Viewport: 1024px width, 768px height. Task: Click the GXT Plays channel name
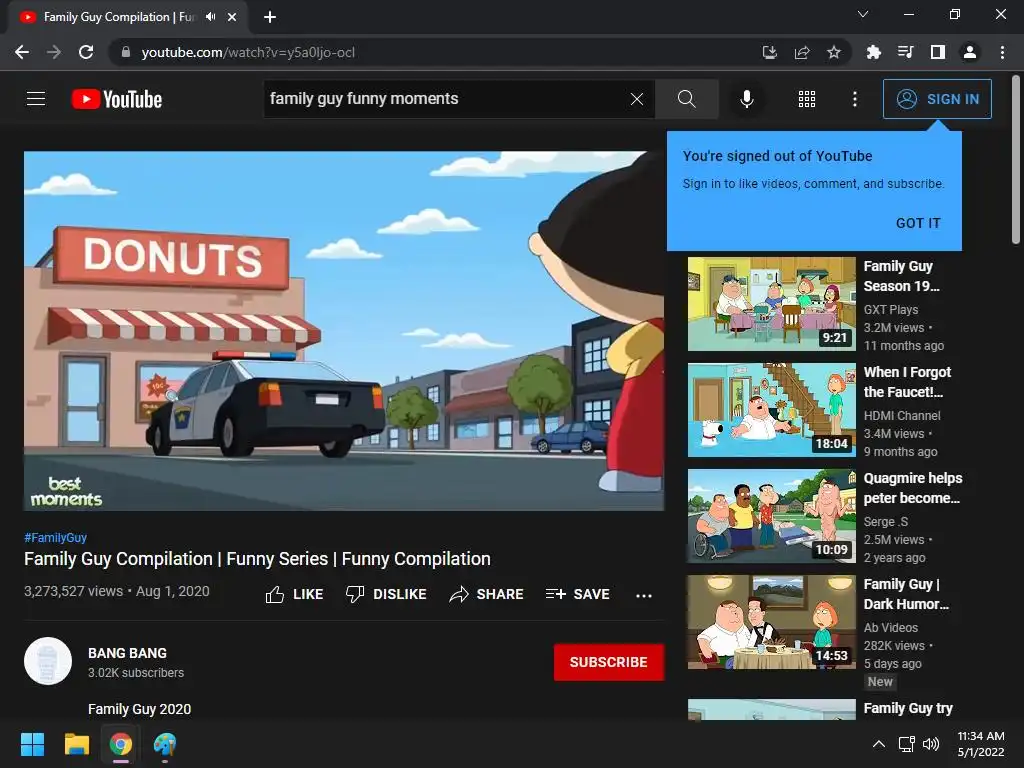(891, 310)
